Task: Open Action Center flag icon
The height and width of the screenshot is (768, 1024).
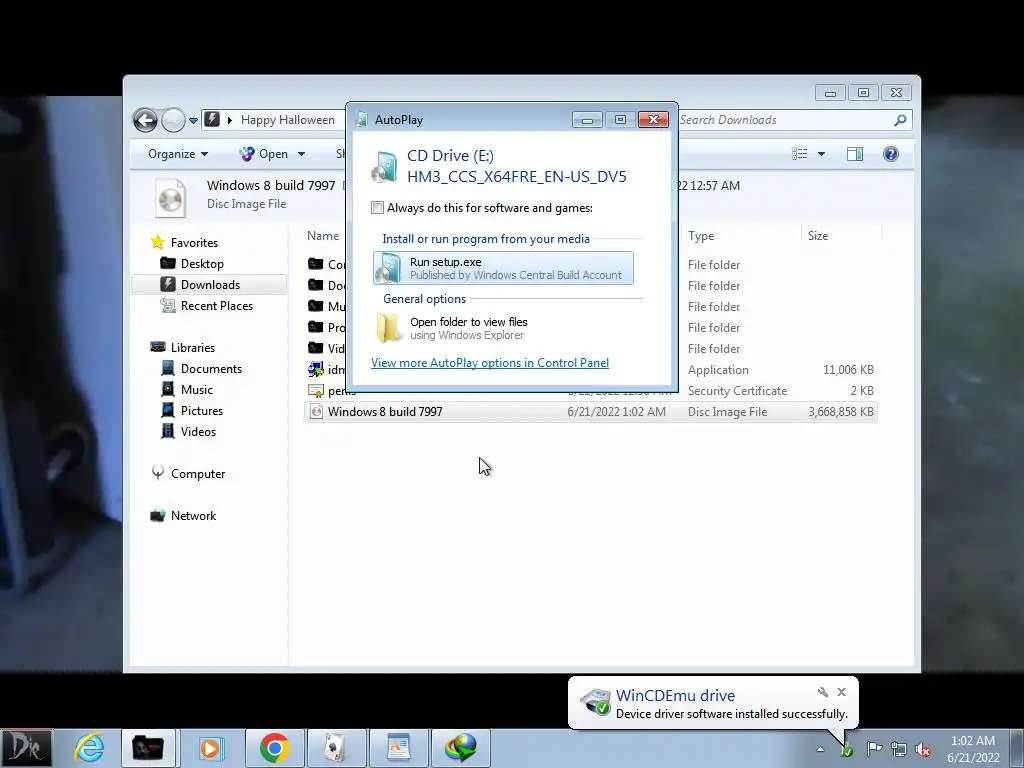Action: (x=874, y=749)
